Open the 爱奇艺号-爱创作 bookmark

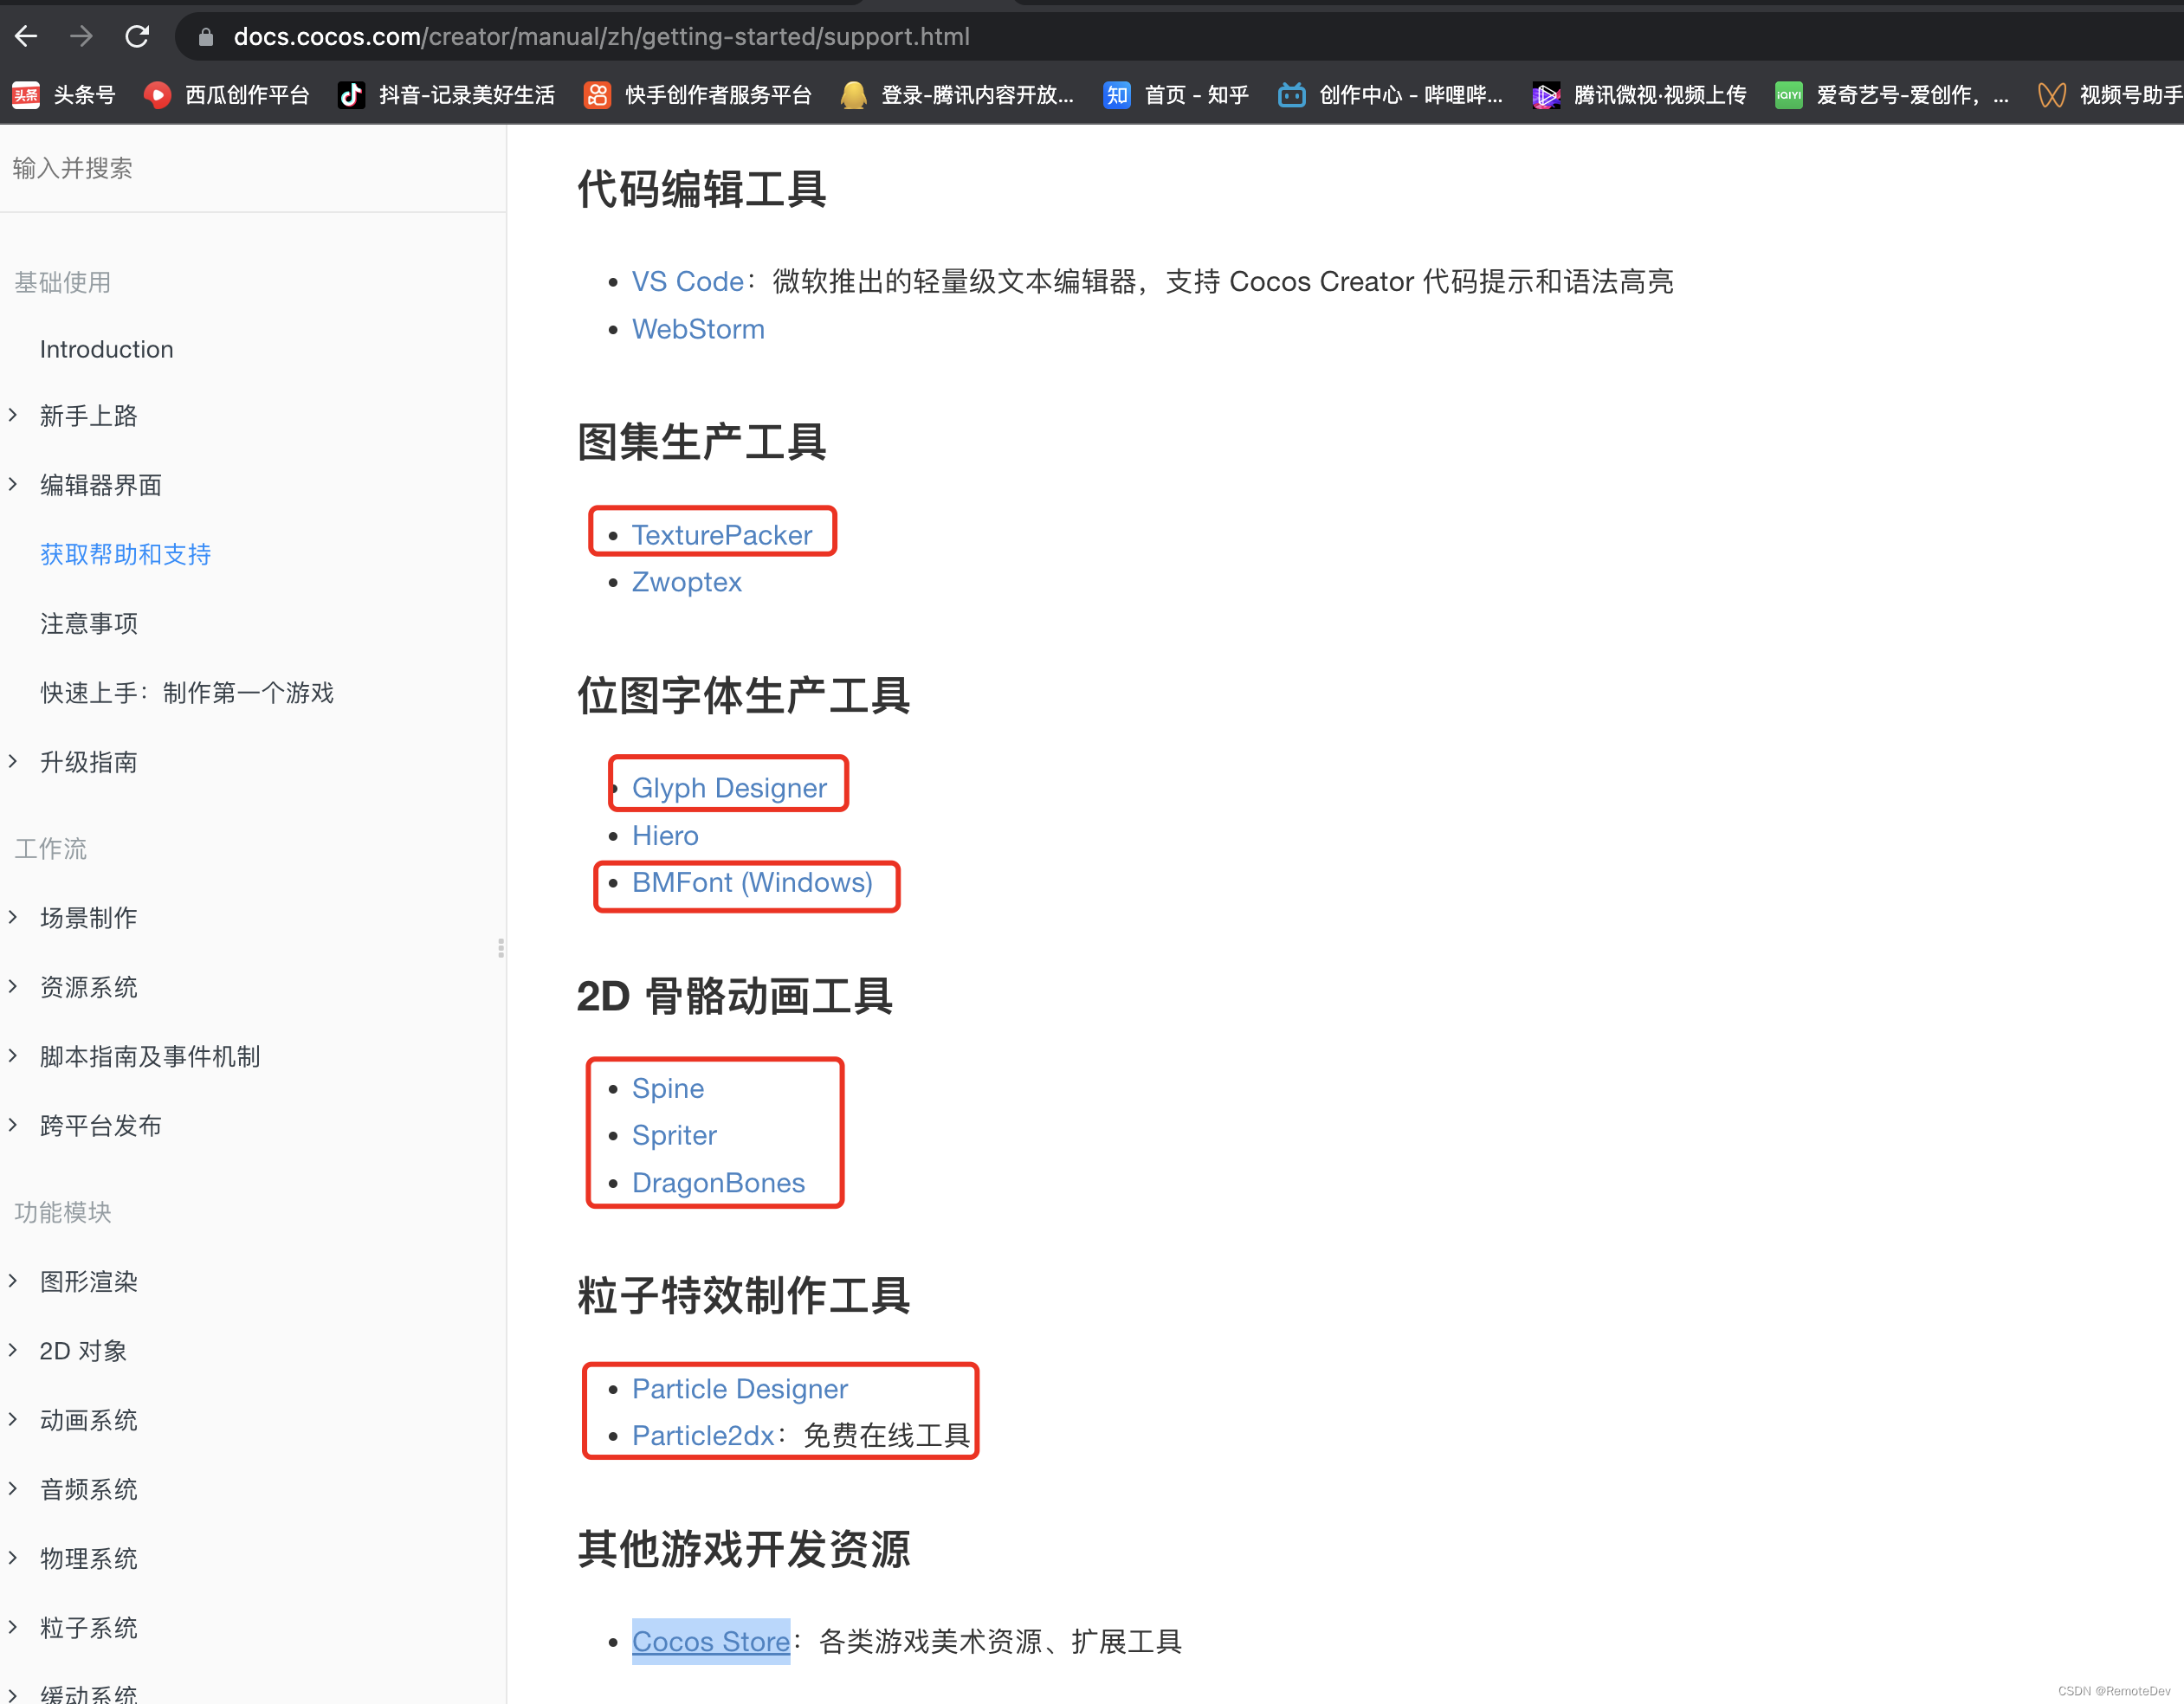click(1892, 95)
